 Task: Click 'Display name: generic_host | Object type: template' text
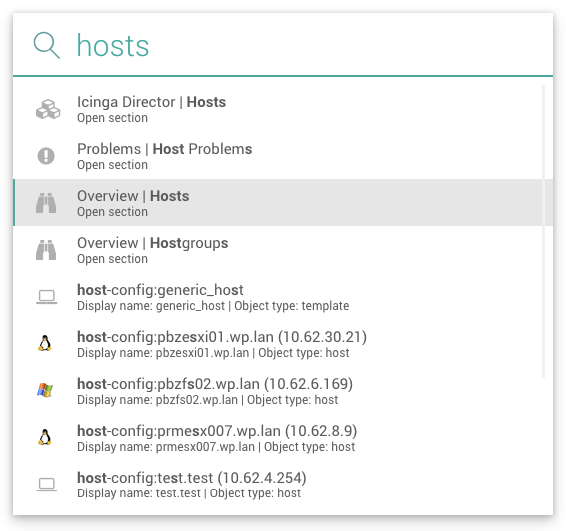213,306
